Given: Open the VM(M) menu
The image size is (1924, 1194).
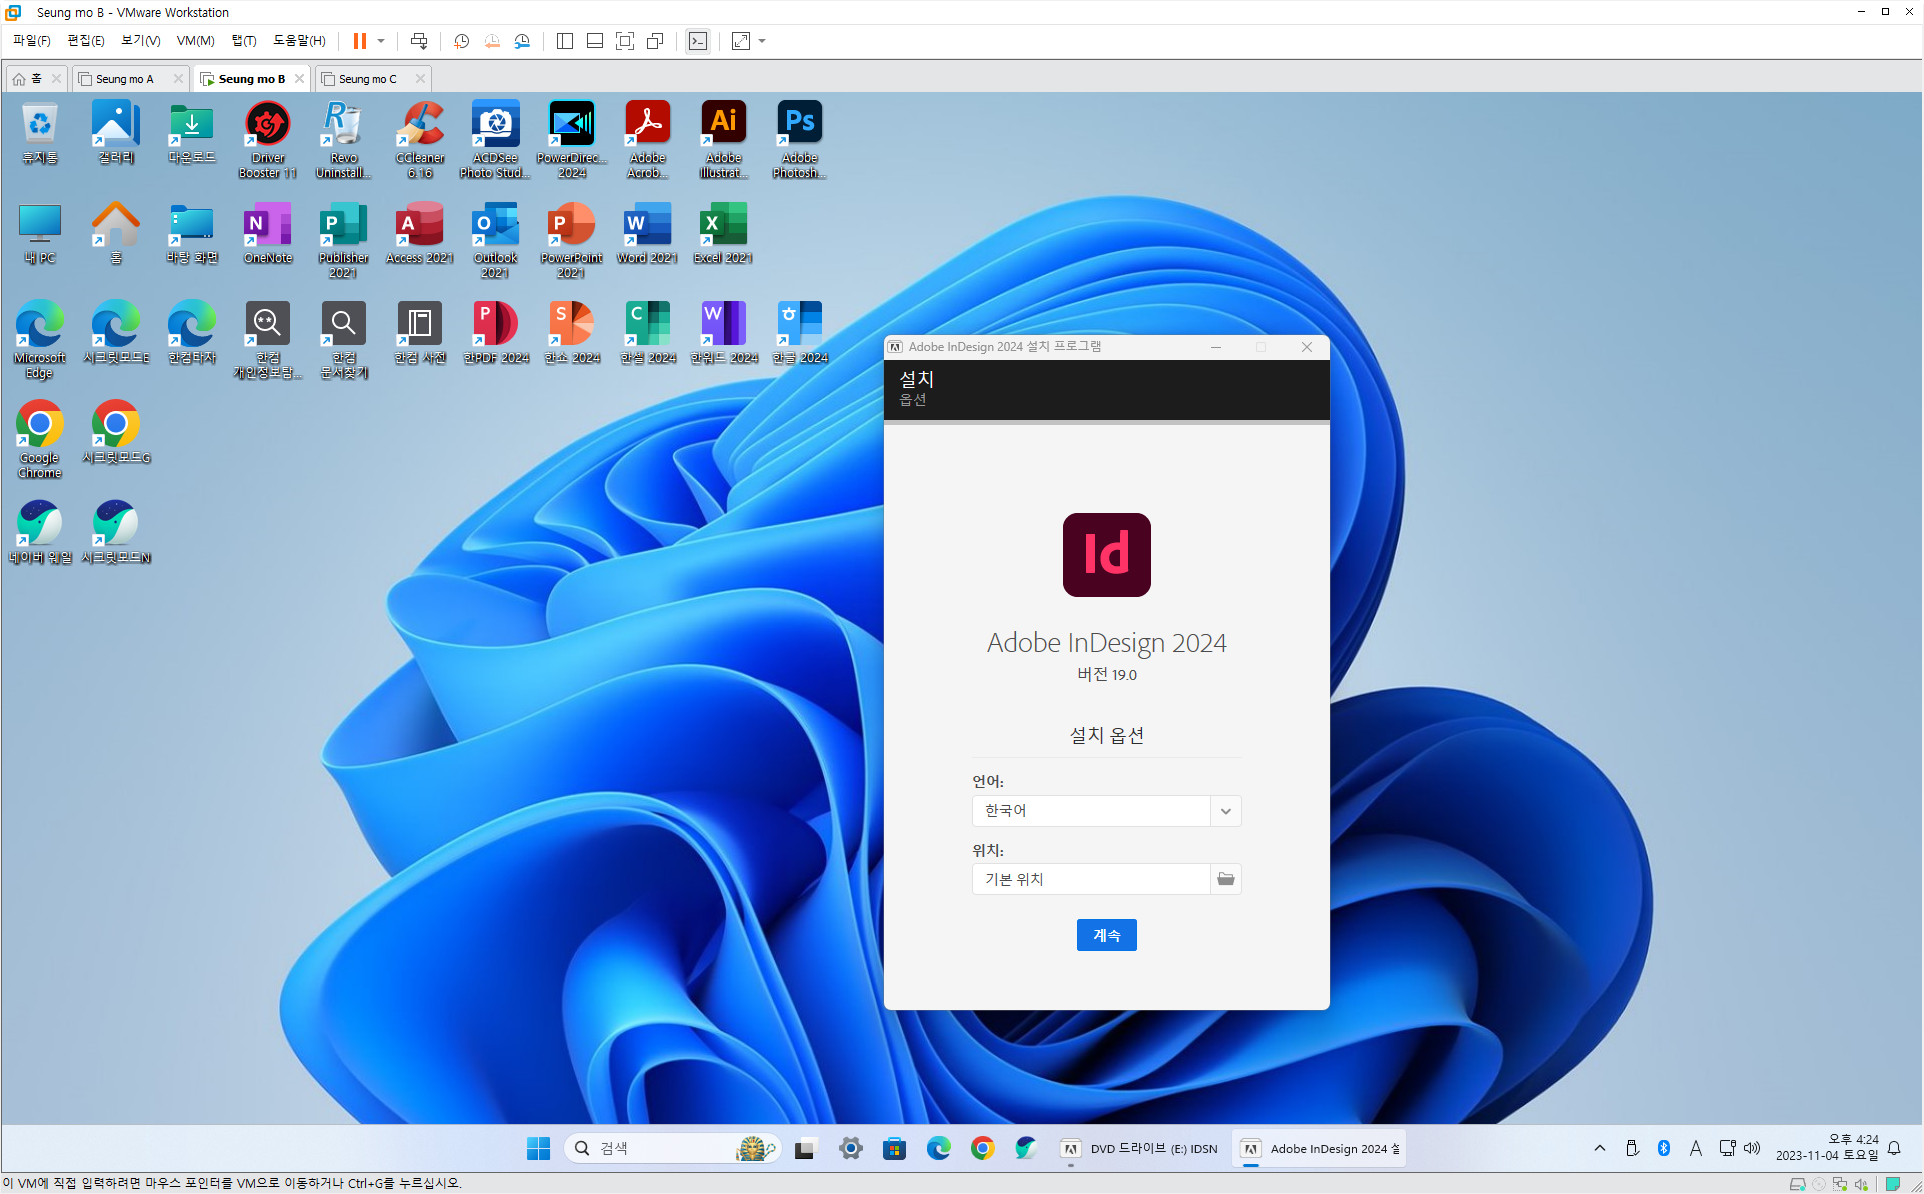Looking at the screenshot, I should coord(195,41).
